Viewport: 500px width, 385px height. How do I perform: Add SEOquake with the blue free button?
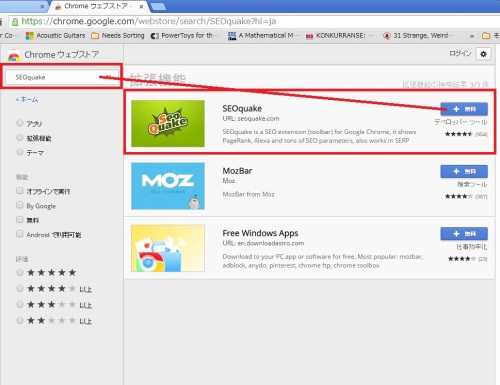pos(464,109)
